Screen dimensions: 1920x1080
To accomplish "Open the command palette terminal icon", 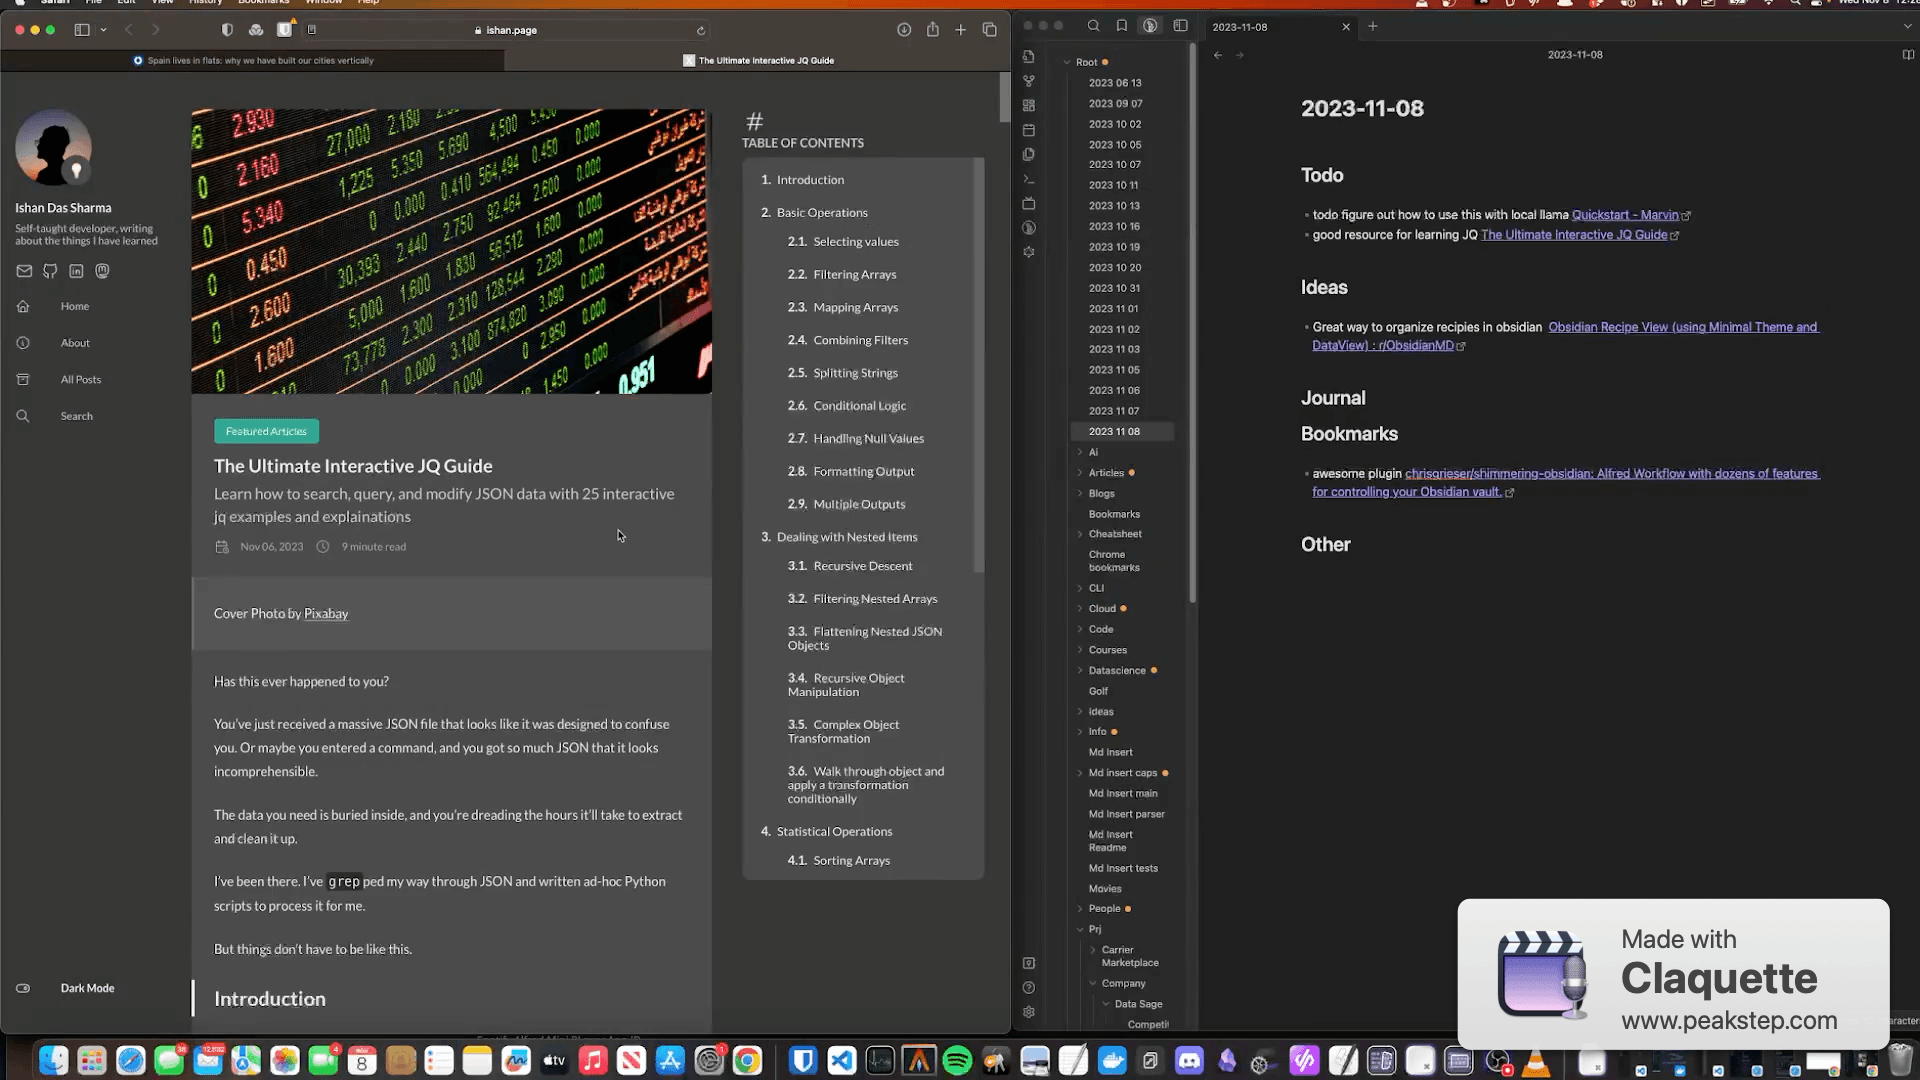I will 1029,179.
